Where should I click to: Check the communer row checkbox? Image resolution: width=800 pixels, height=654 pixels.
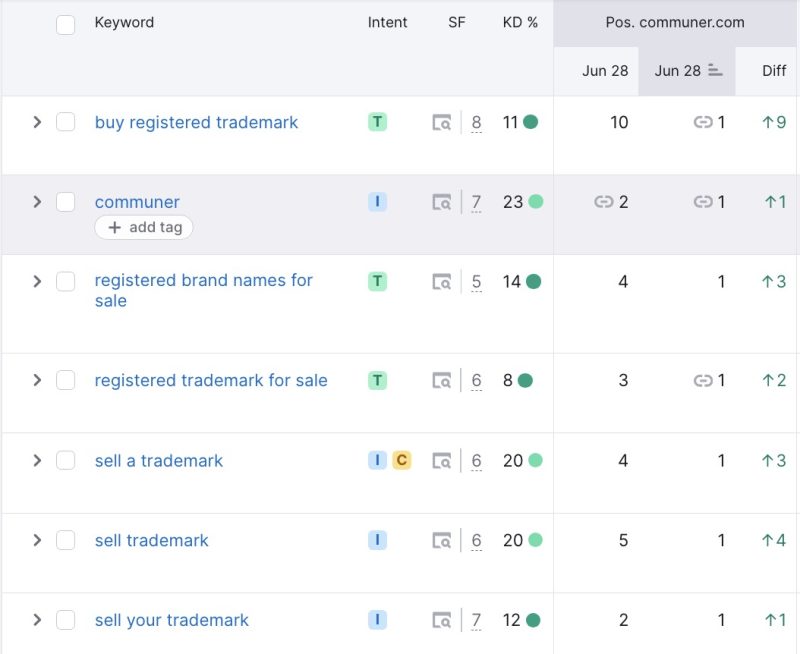(x=65, y=202)
